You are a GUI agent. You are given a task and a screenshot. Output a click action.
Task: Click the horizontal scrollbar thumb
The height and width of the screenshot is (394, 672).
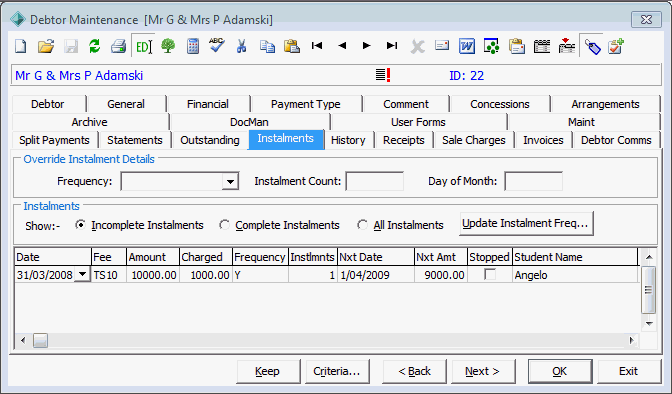pyautogui.click(x=40, y=340)
